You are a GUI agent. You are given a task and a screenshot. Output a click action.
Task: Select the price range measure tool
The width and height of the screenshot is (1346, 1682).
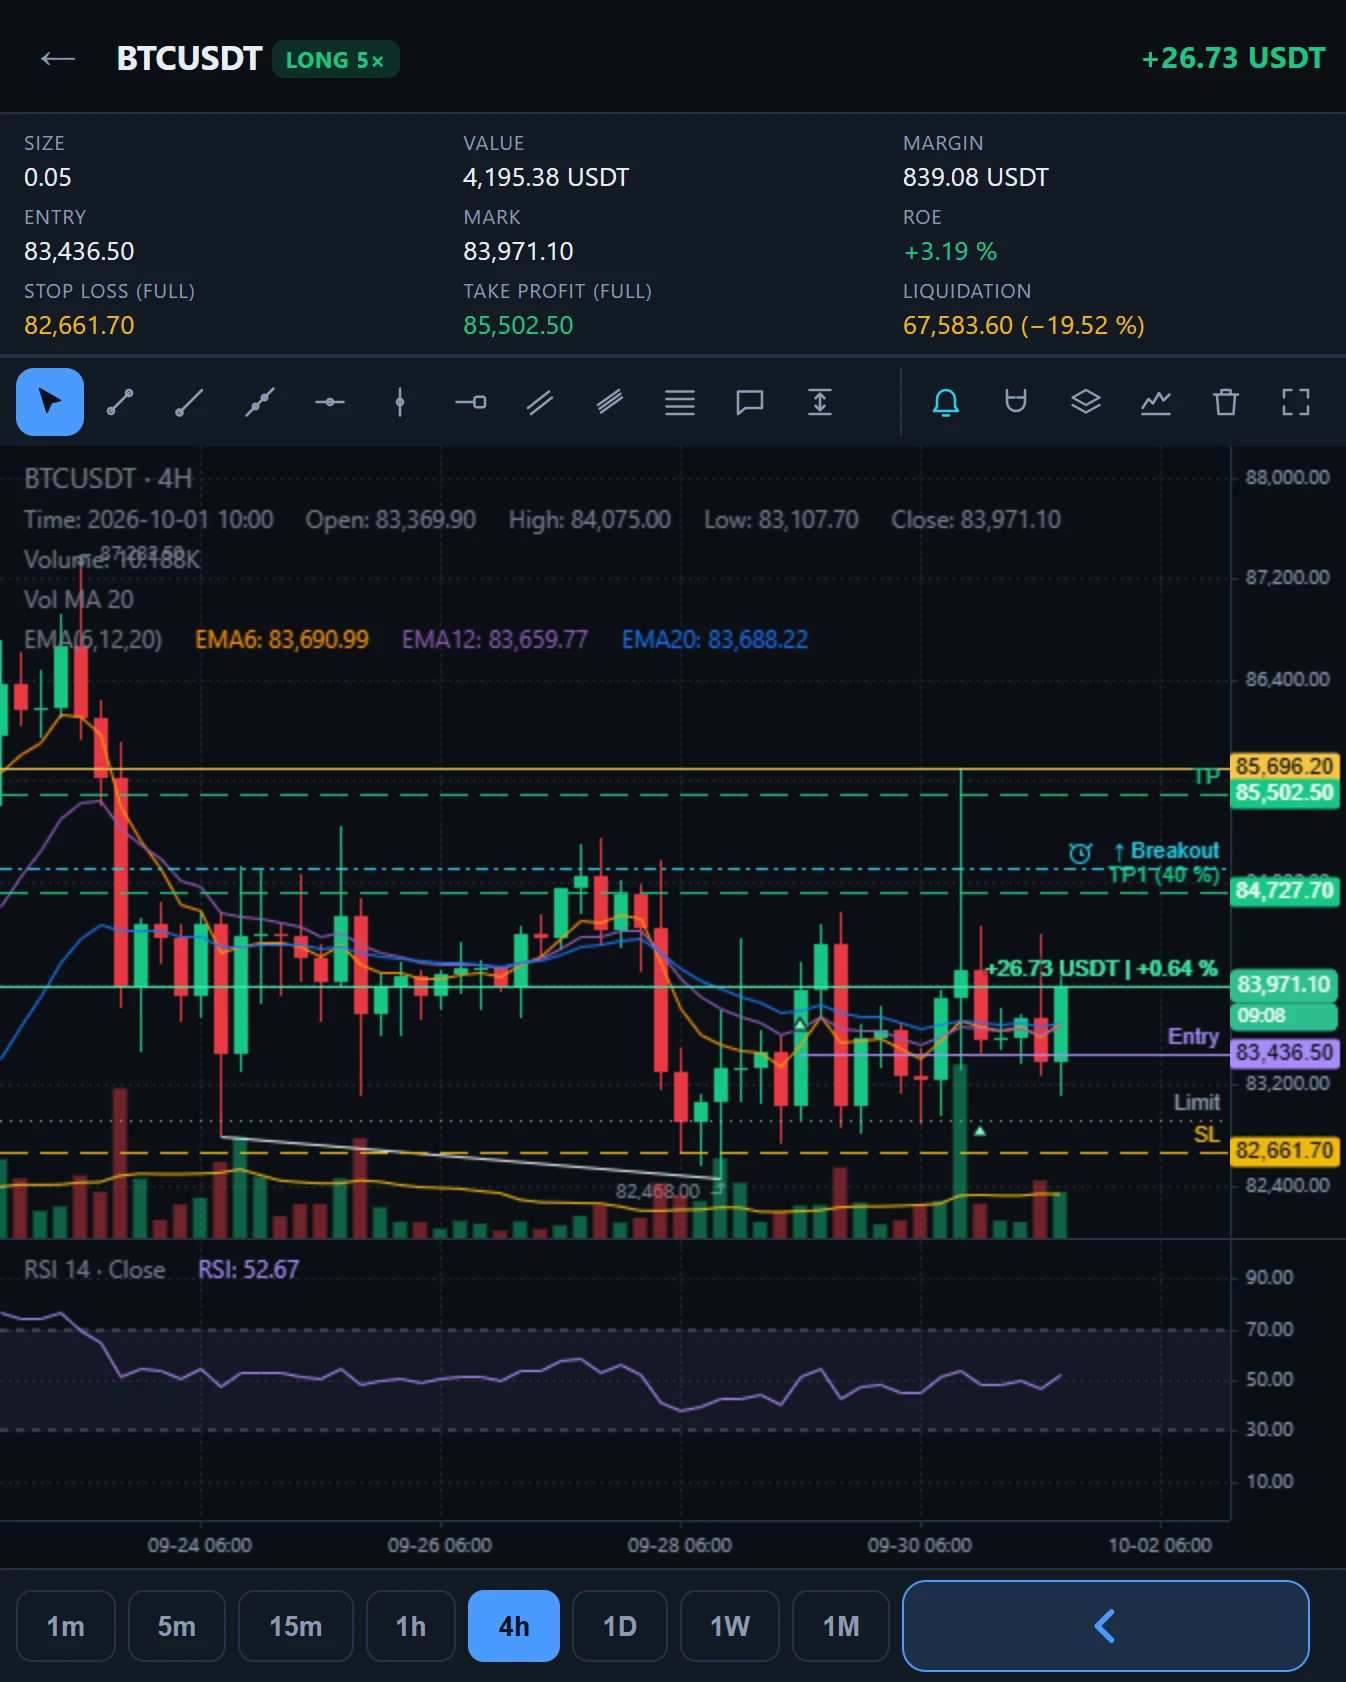point(820,402)
